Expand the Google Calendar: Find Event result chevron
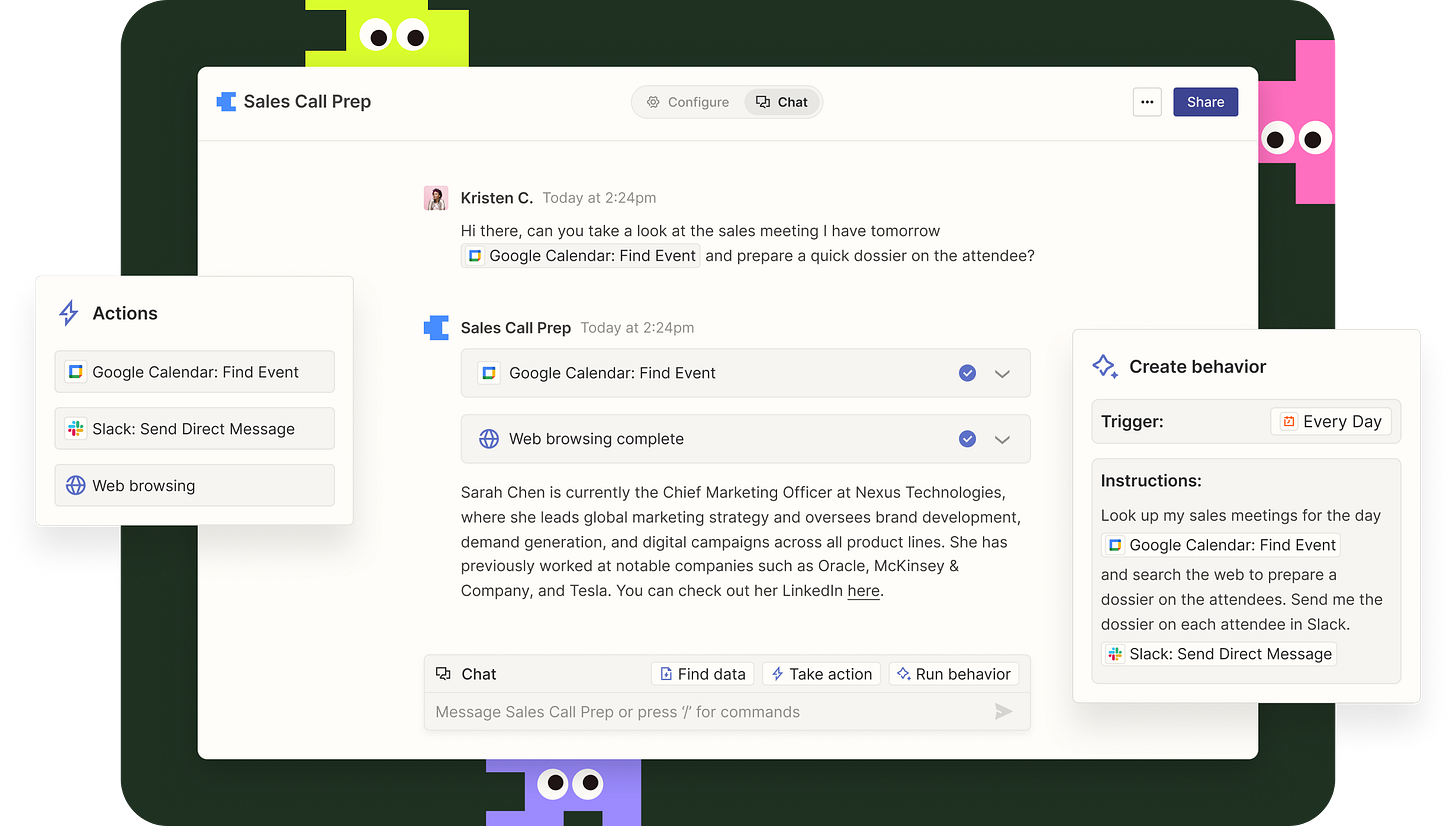1456x826 pixels. (x=1002, y=373)
